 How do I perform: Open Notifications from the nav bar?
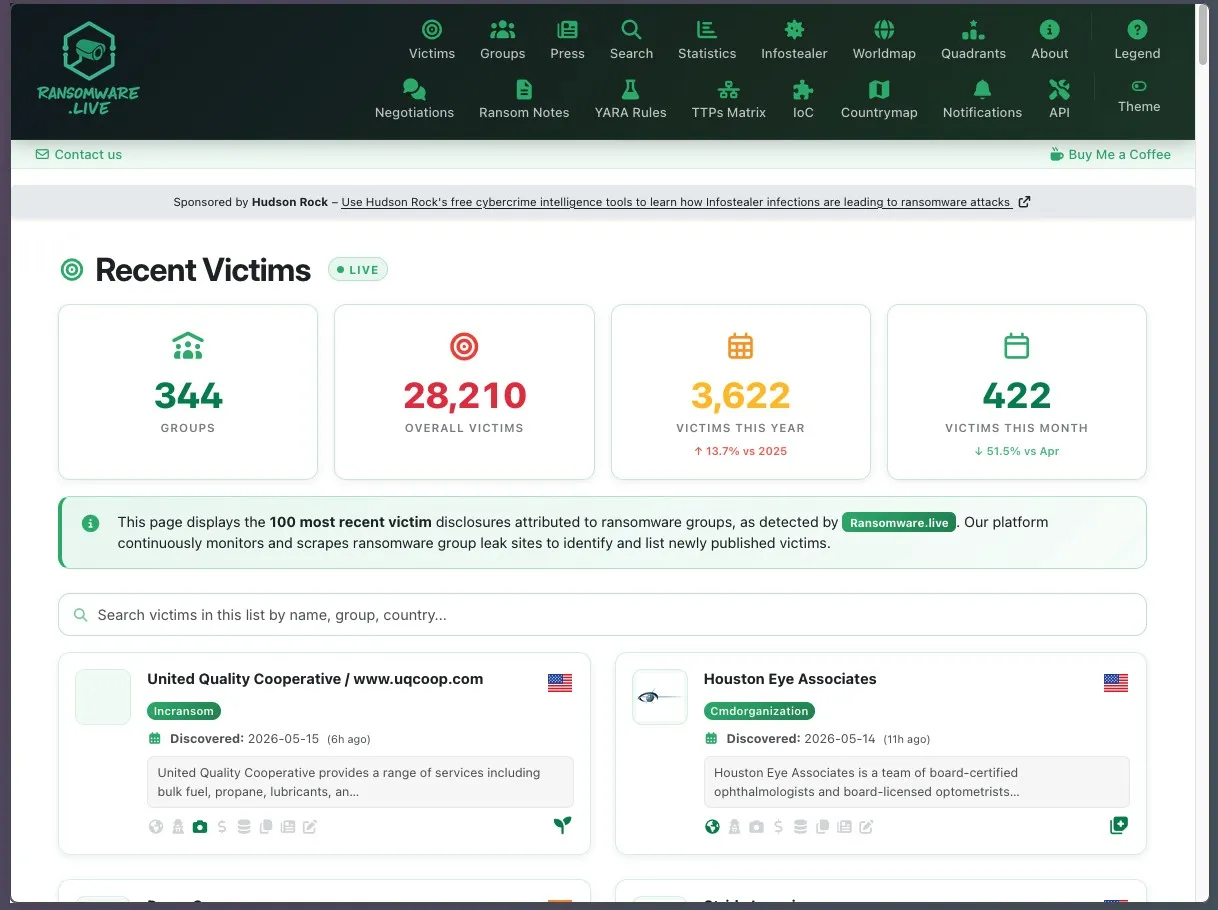[982, 100]
